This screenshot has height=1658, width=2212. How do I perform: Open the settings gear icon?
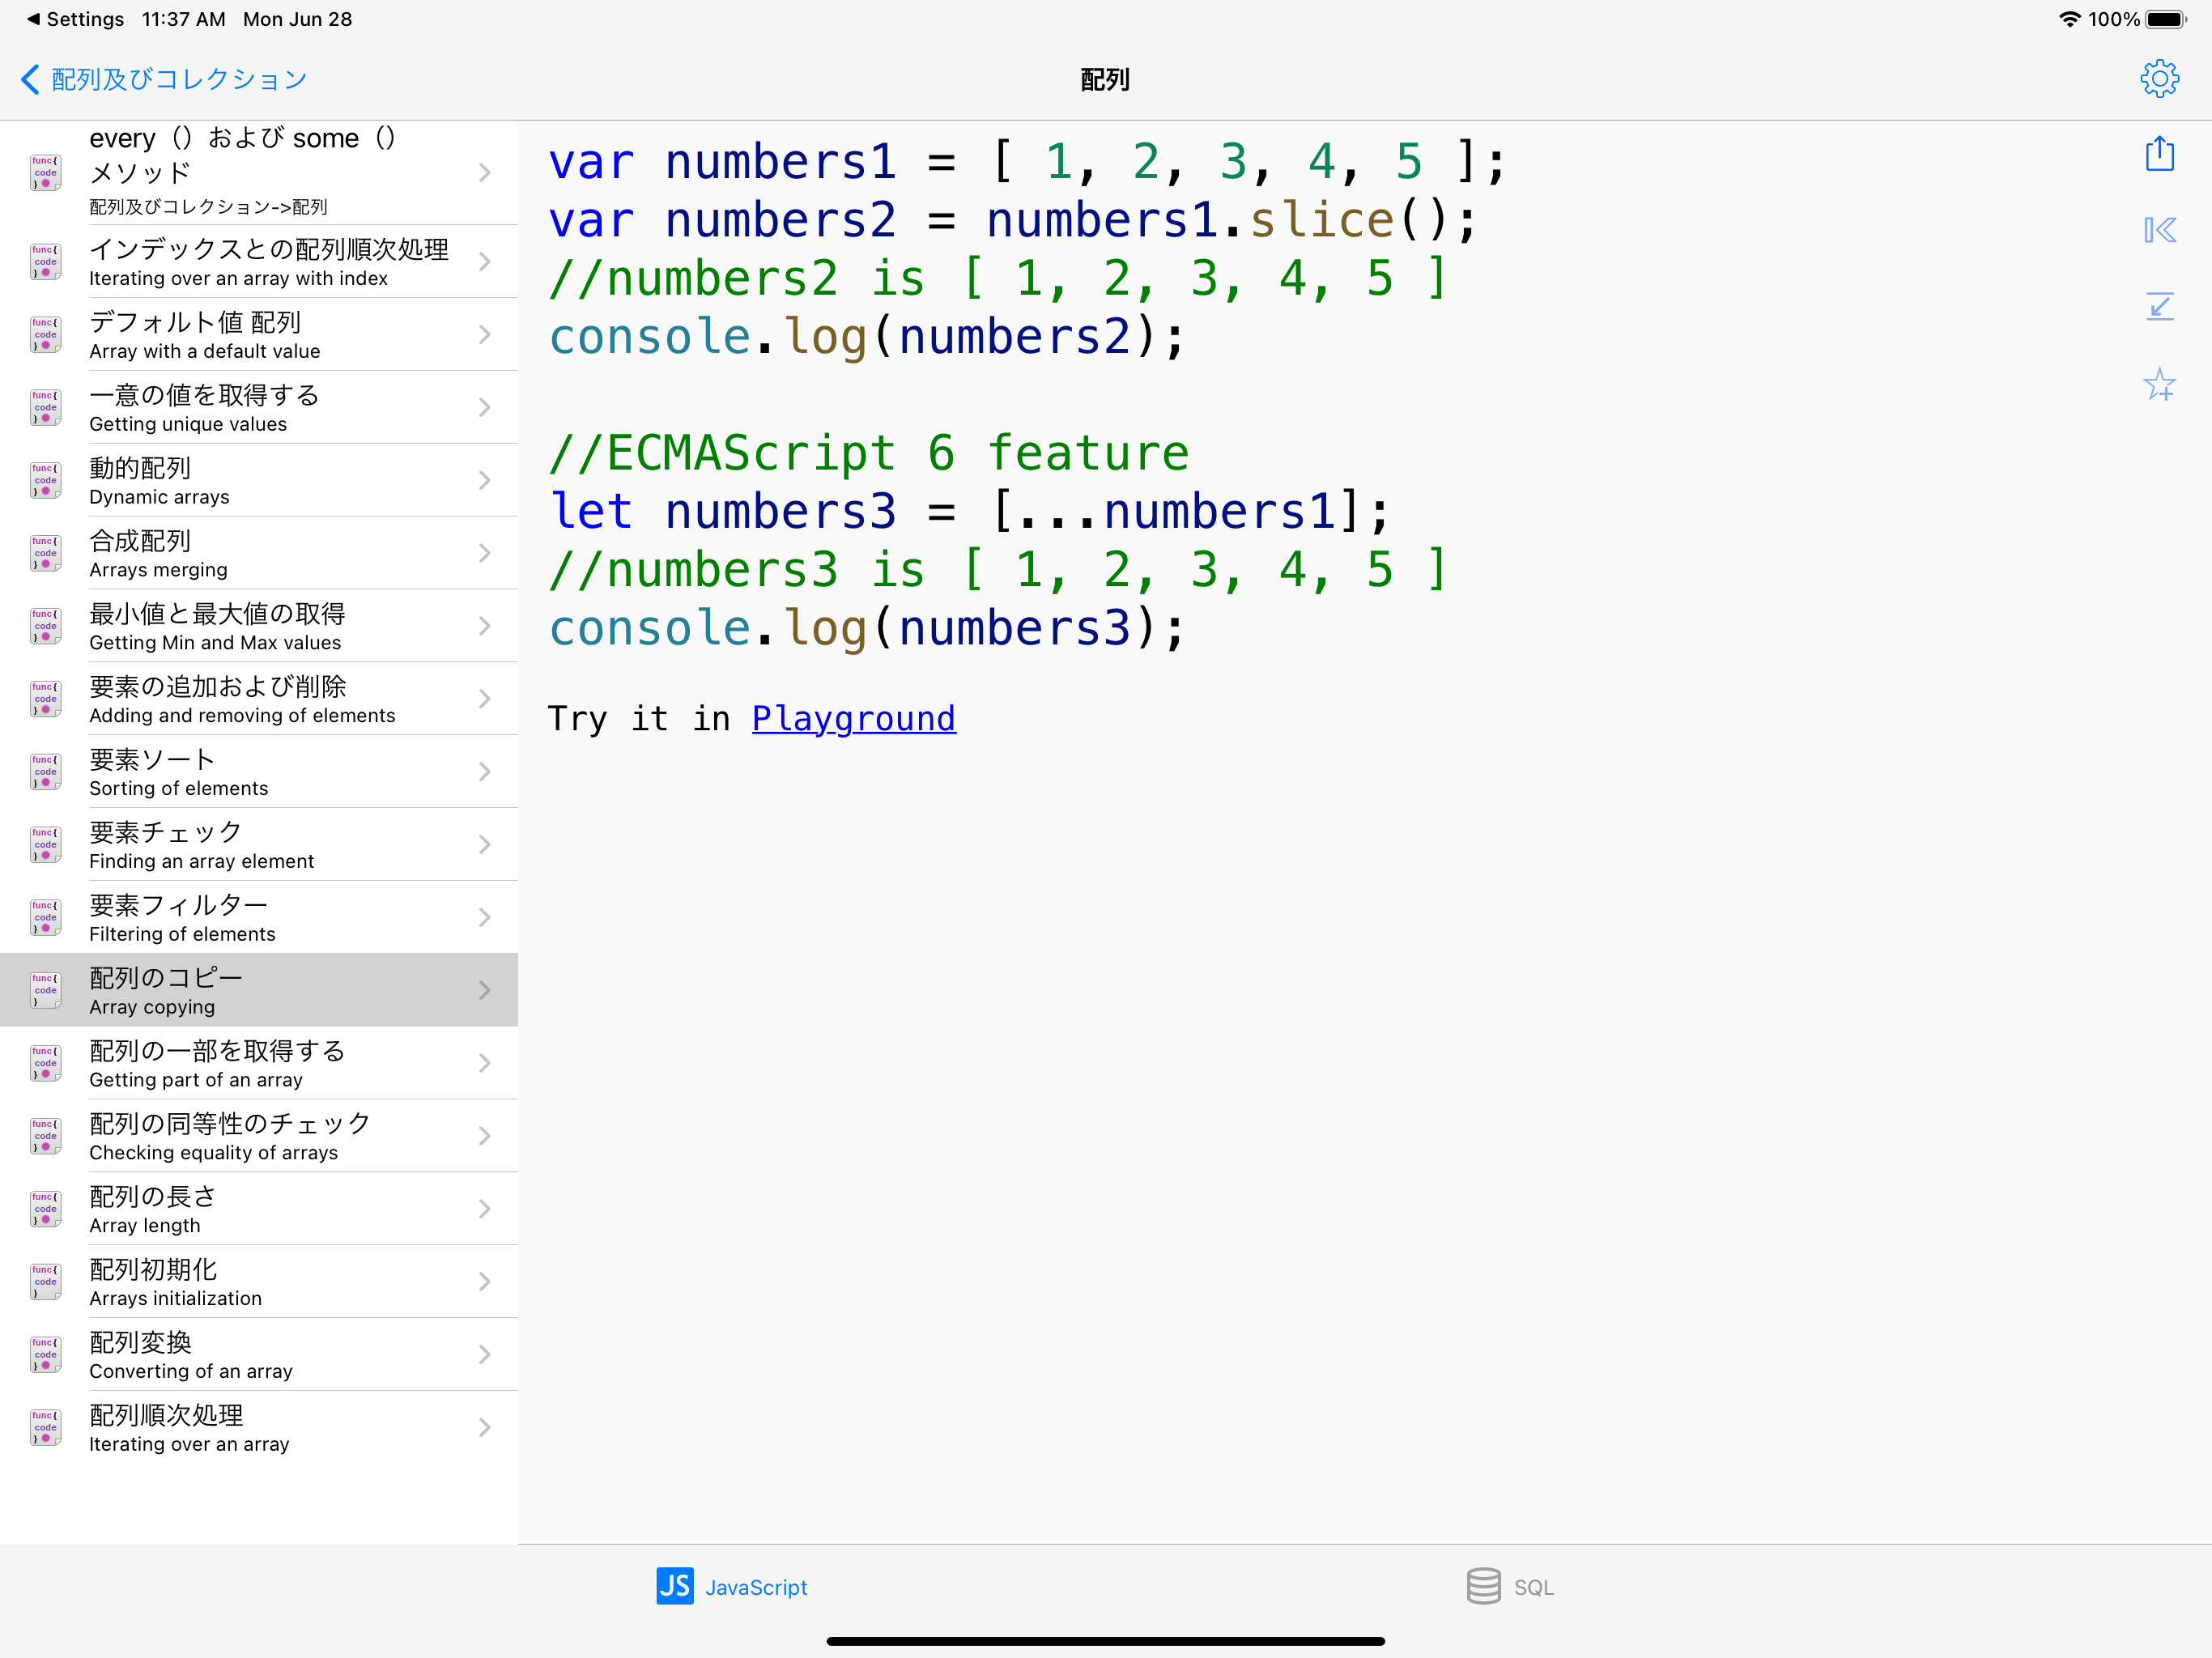click(x=2159, y=78)
